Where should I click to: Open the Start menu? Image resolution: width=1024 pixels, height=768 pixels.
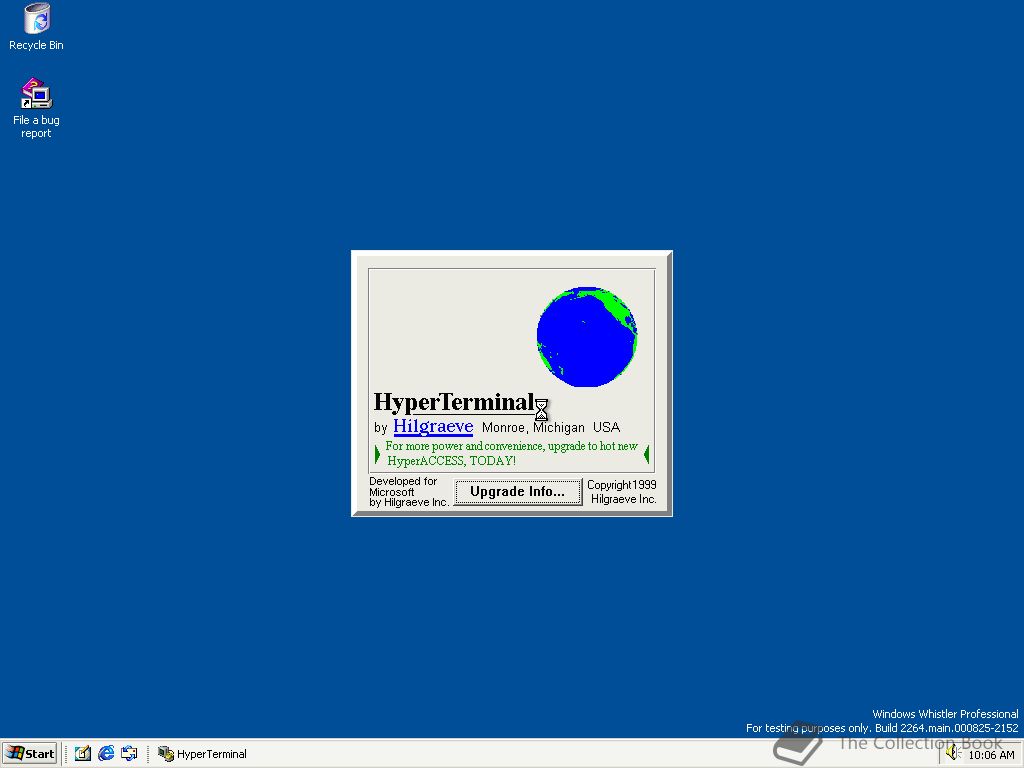pos(30,754)
